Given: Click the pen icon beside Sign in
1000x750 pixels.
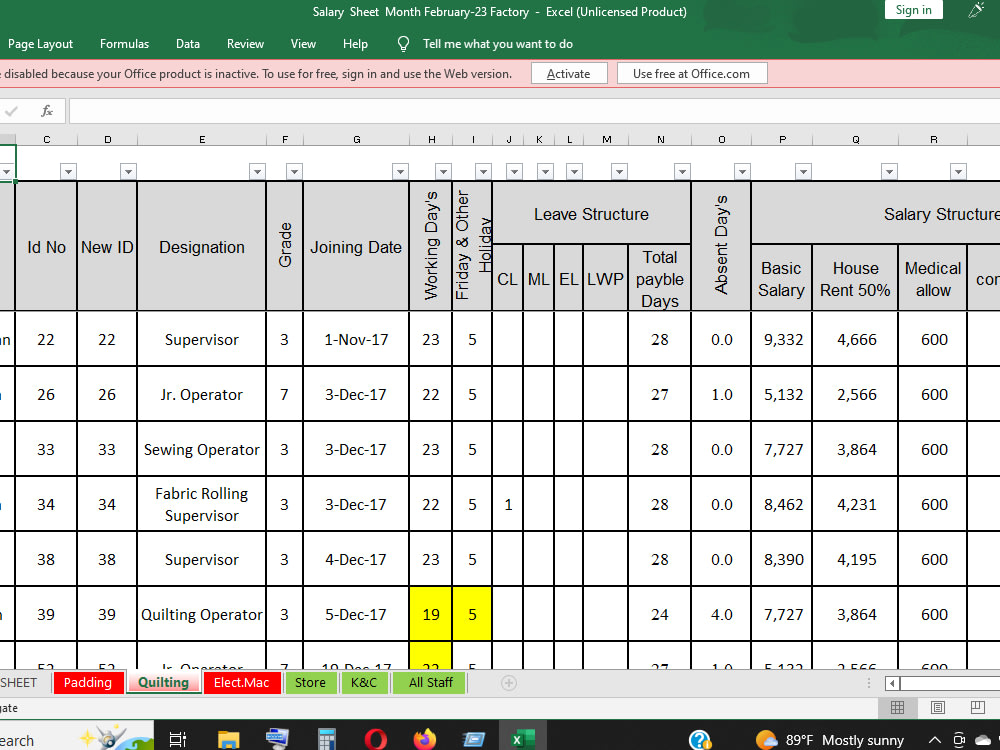Looking at the screenshot, I should coord(976,10).
